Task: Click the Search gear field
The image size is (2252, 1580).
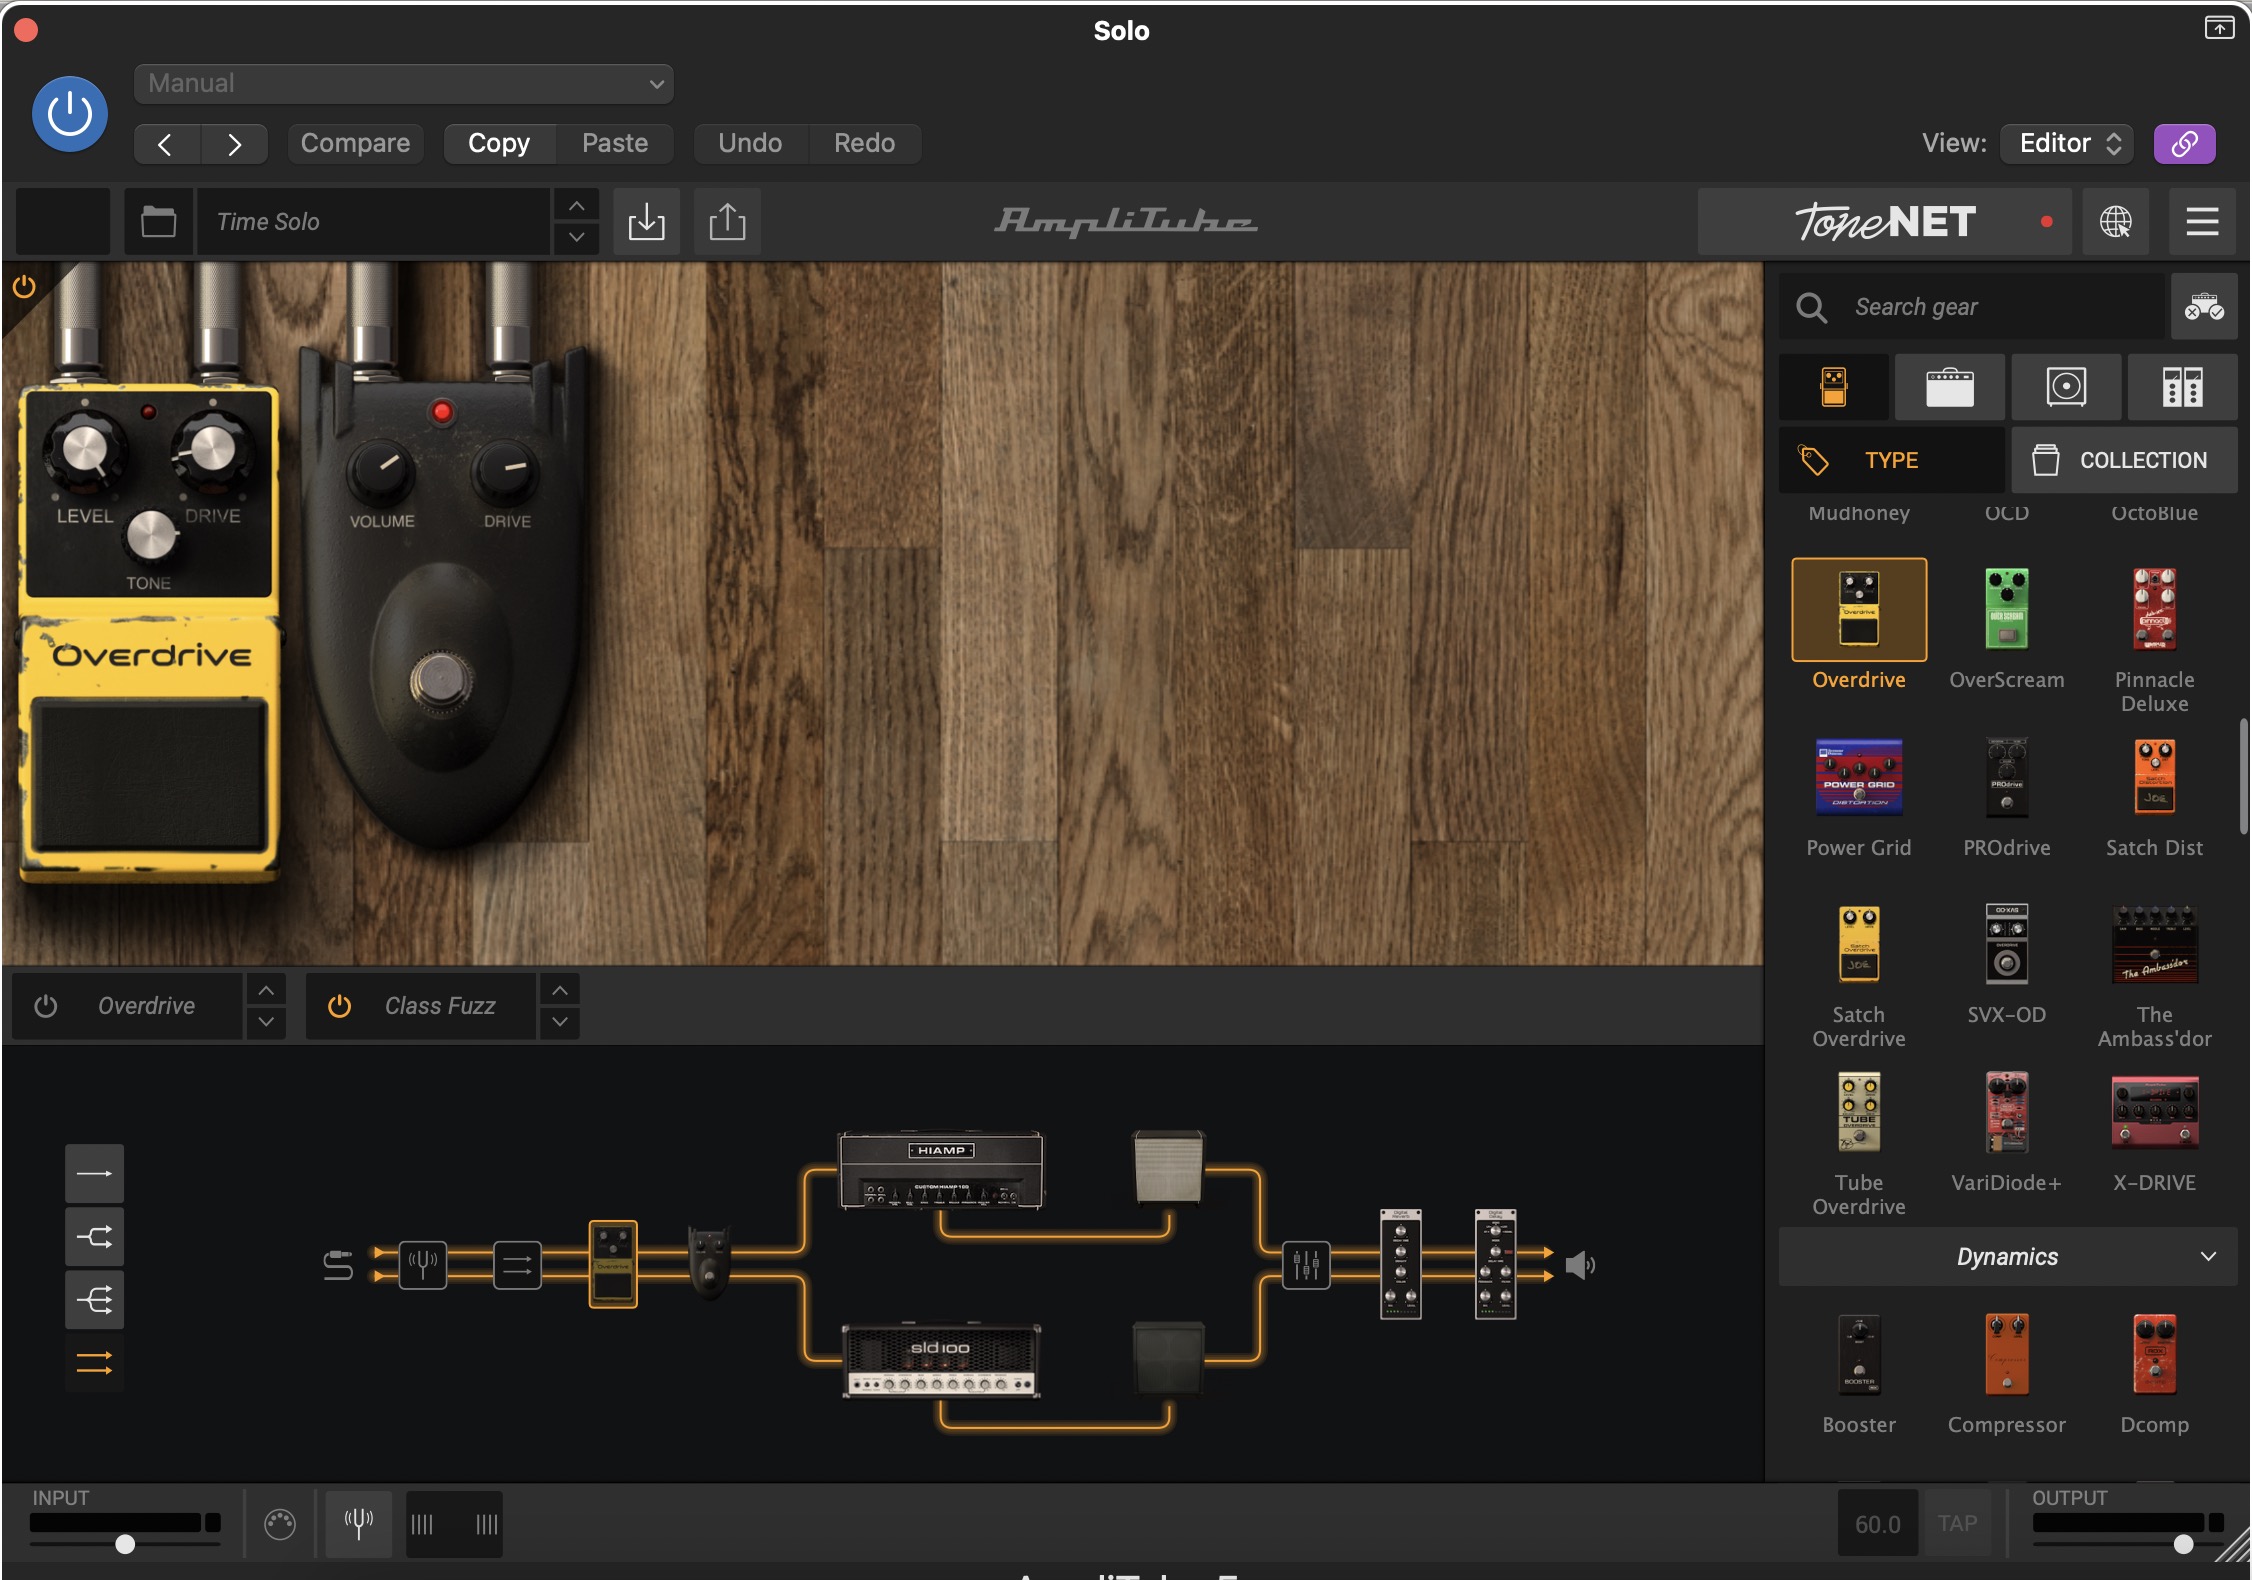Action: click(1972, 307)
